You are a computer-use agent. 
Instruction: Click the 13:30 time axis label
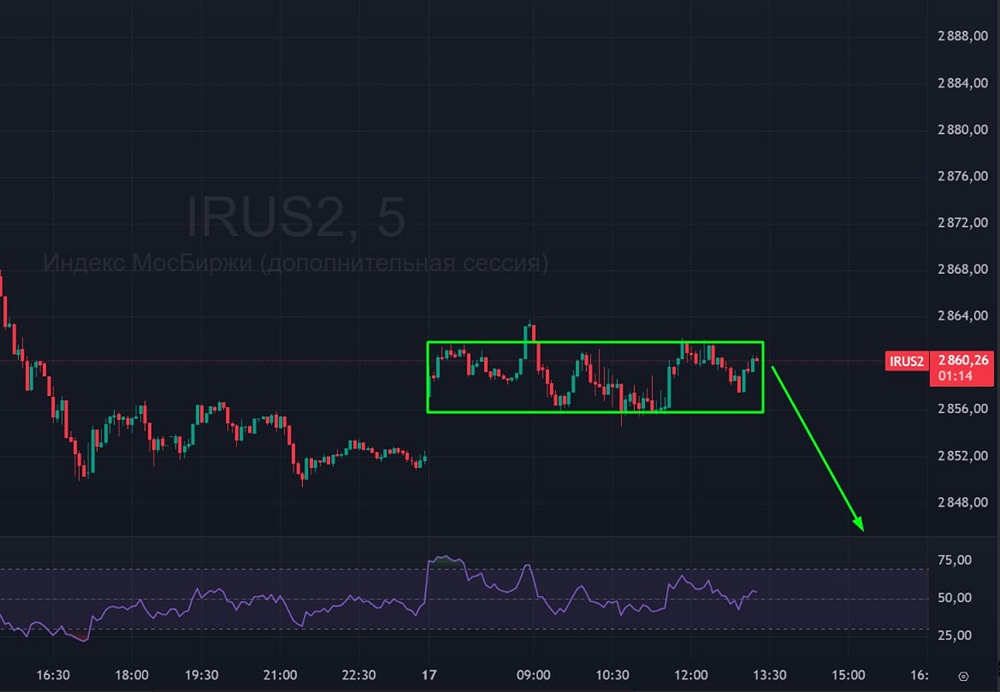(x=769, y=675)
